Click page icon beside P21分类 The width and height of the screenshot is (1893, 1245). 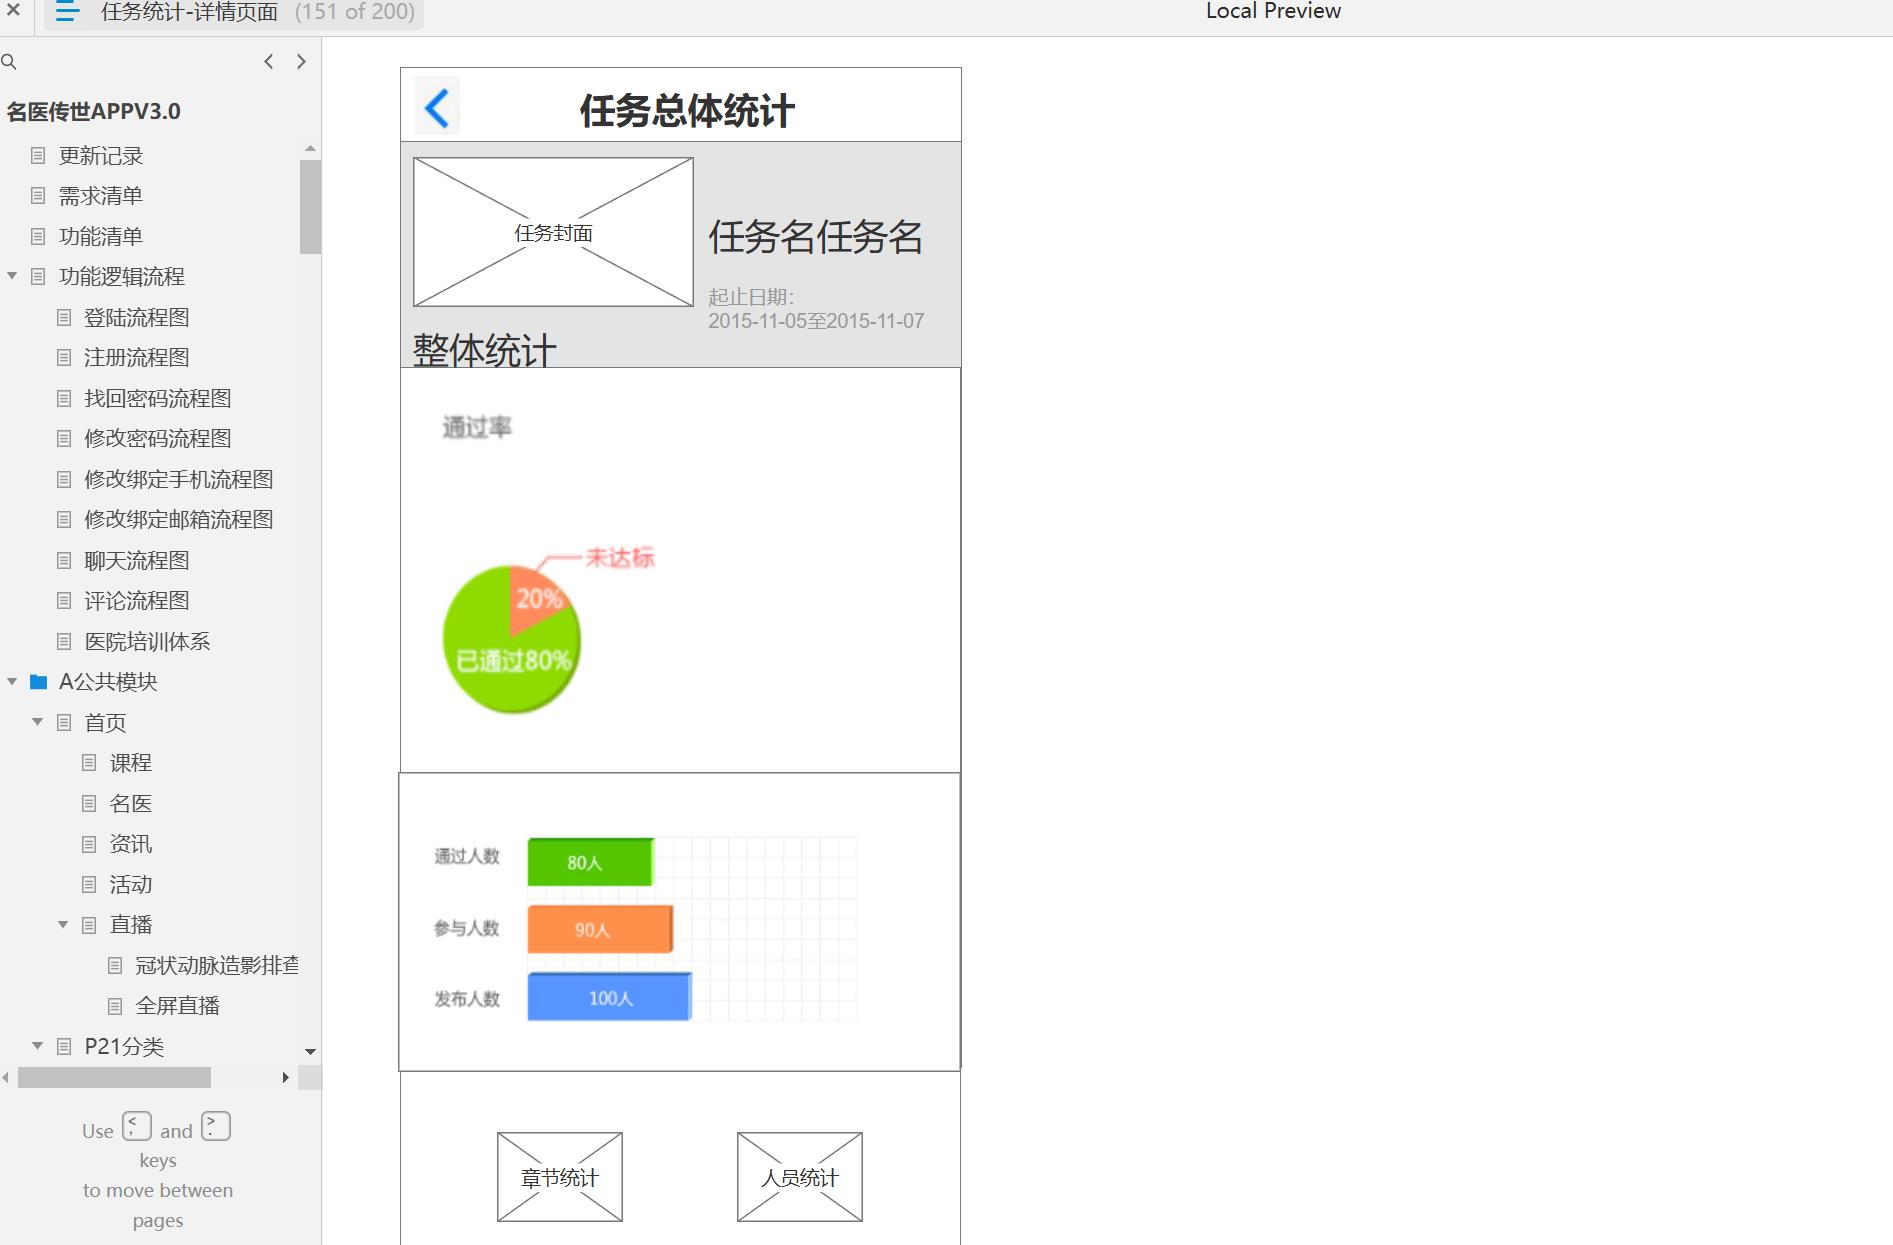tap(64, 1046)
